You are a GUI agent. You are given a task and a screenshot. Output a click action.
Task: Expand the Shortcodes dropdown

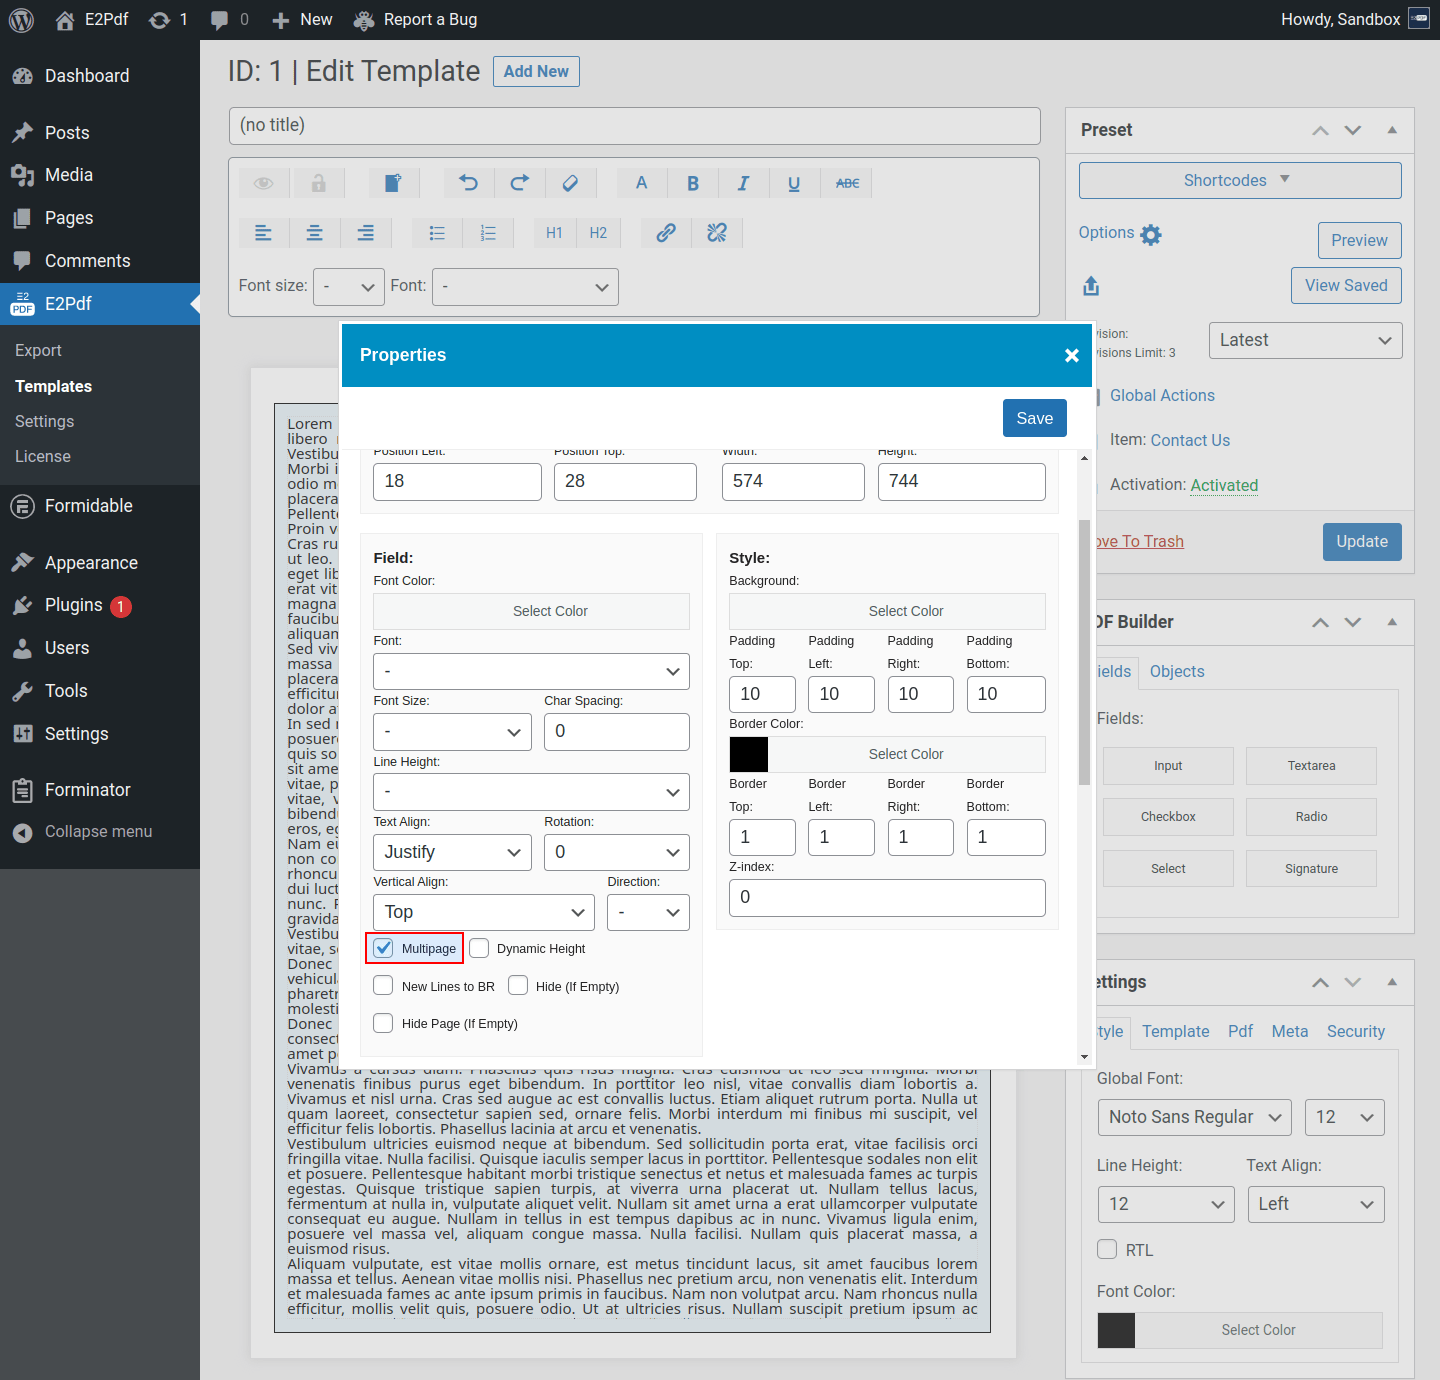click(1239, 180)
